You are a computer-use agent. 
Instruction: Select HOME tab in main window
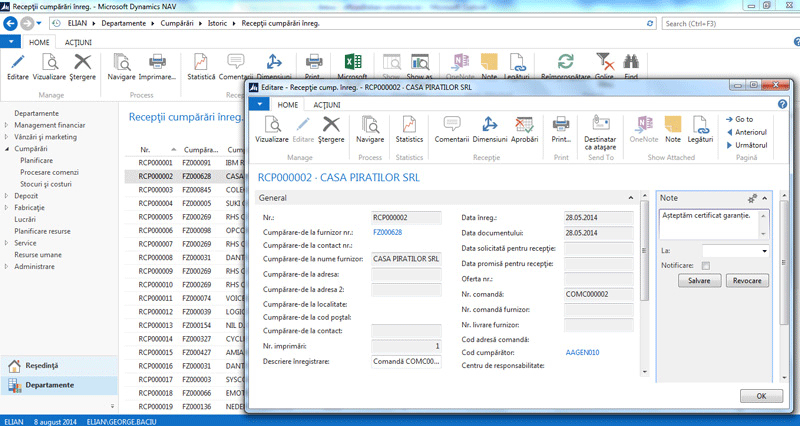[x=39, y=42]
